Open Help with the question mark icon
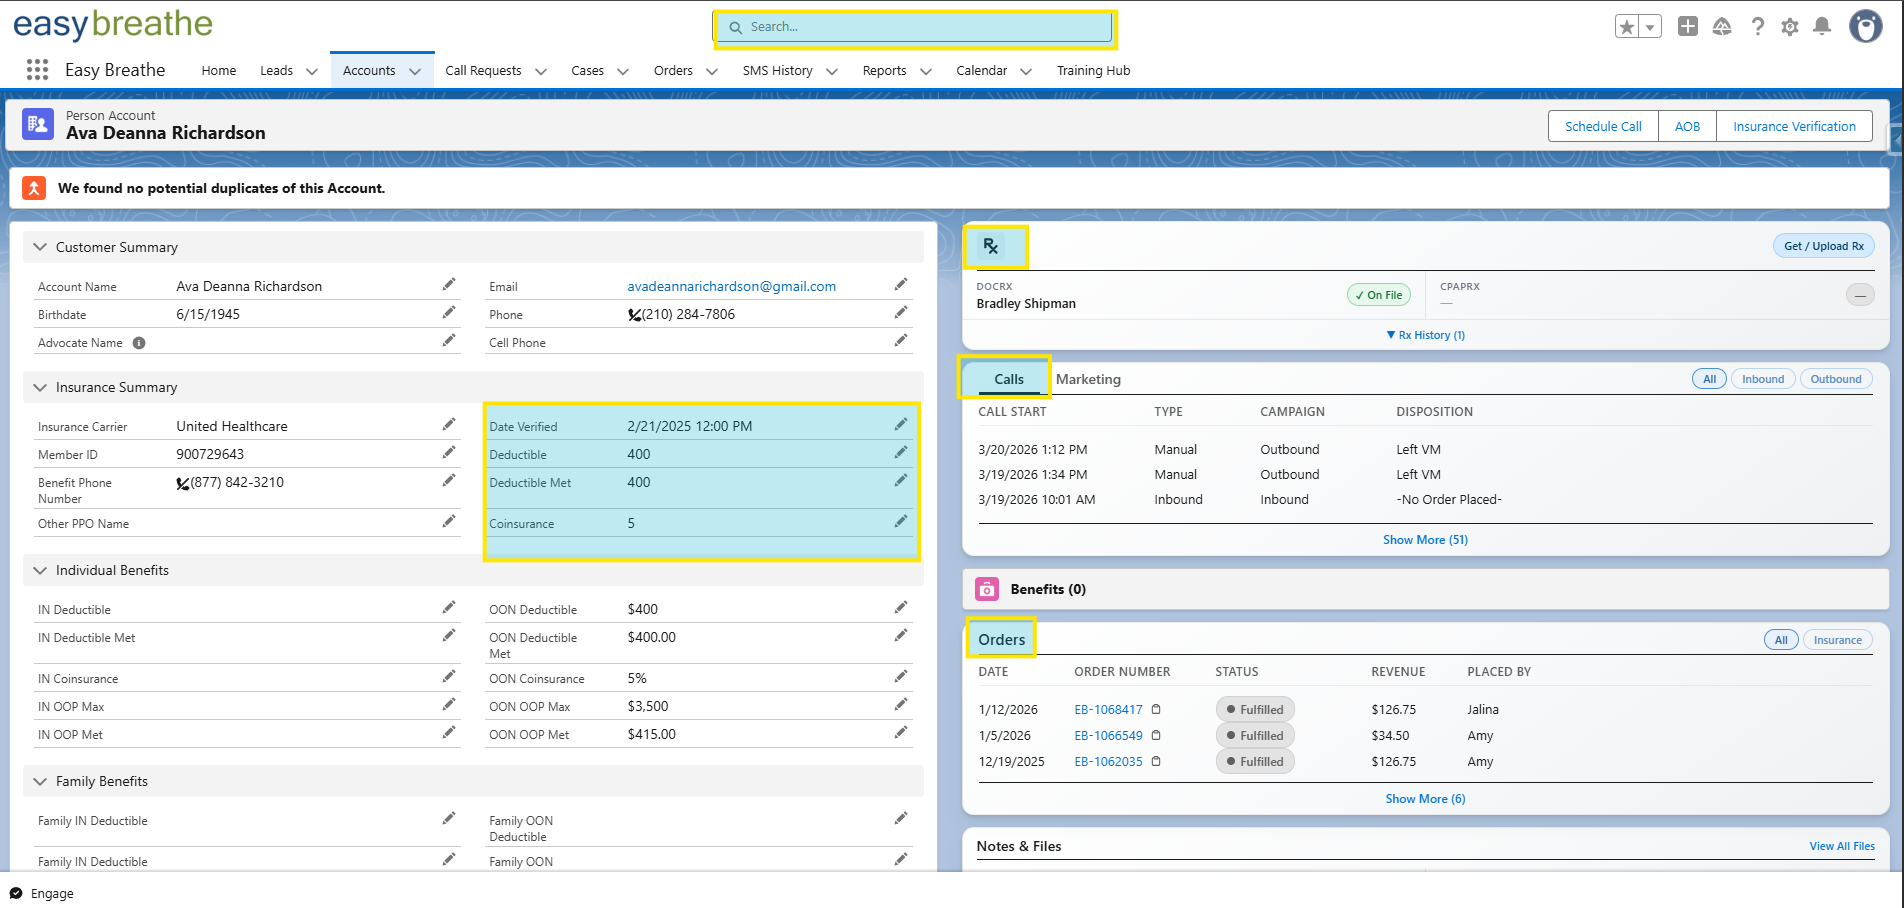This screenshot has height=908, width=1904. (x=1757, y=27)
